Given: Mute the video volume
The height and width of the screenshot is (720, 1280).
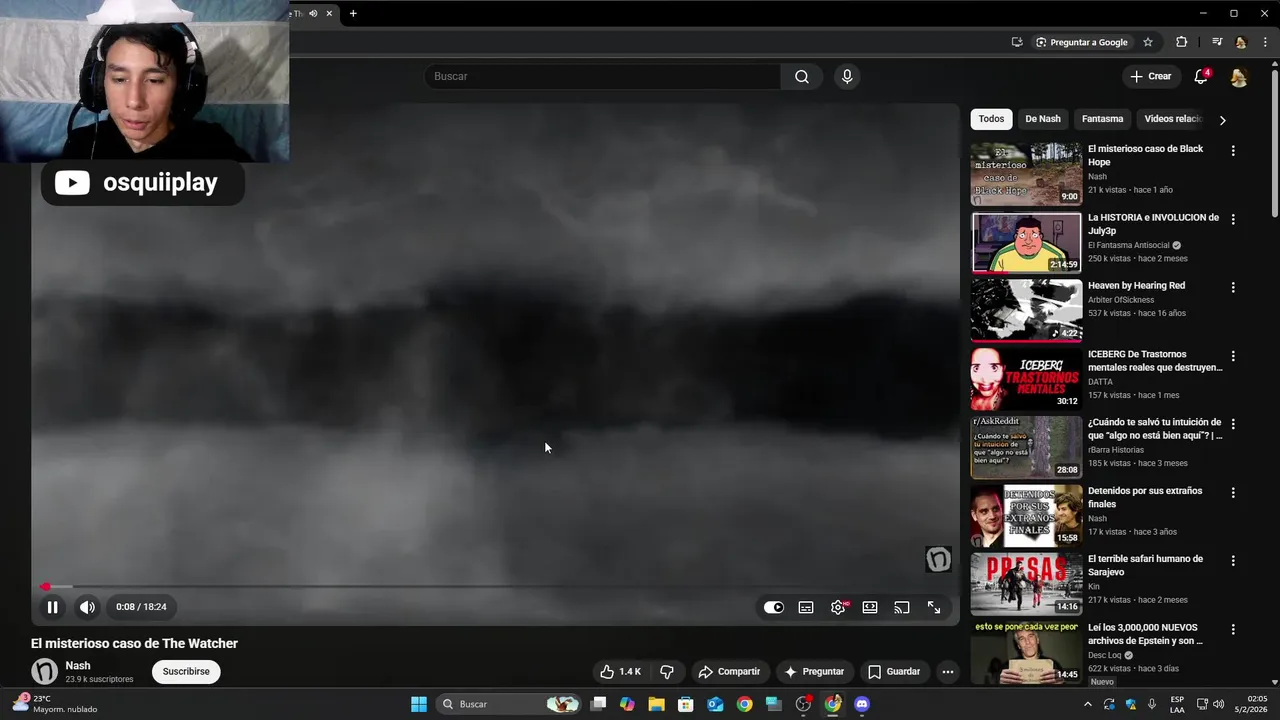Looking at the screenshot, I should click(x=88, y=607).
